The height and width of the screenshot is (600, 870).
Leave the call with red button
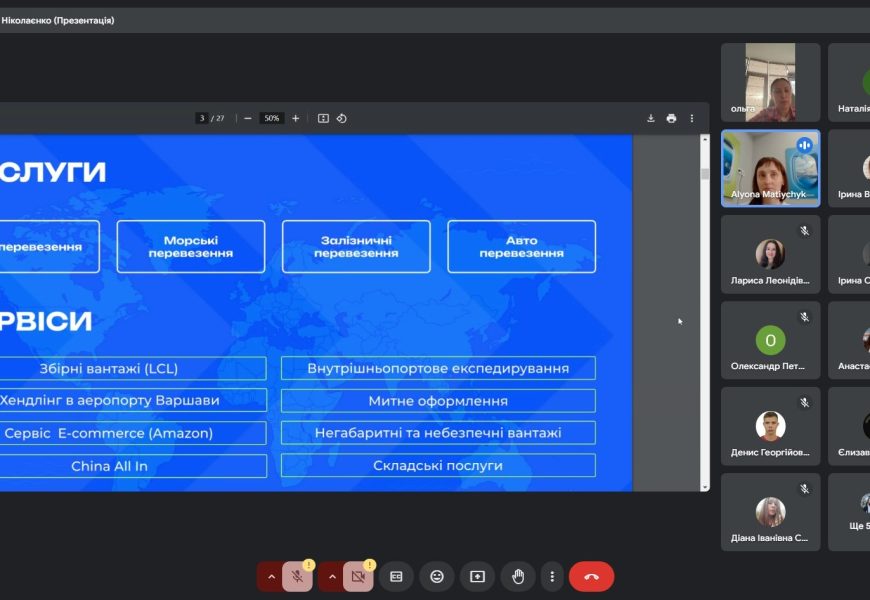(x=591, y=576)
